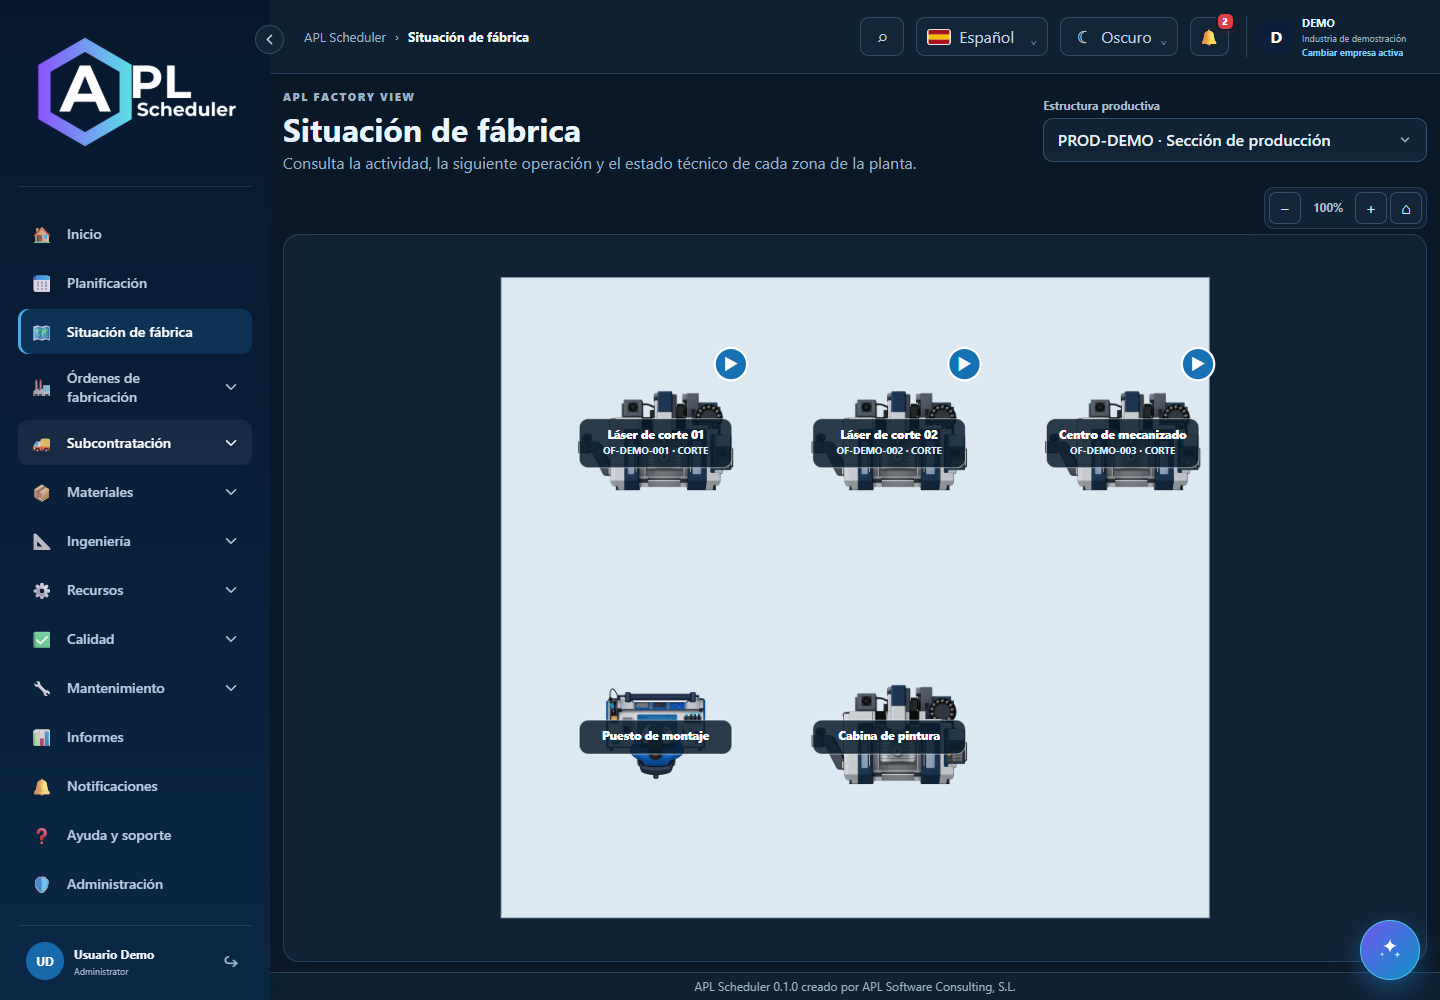Viewport: 1440px width, 1000px height.
Task: Open Notificaciones from the sidebar
Action: pos(135,786)
